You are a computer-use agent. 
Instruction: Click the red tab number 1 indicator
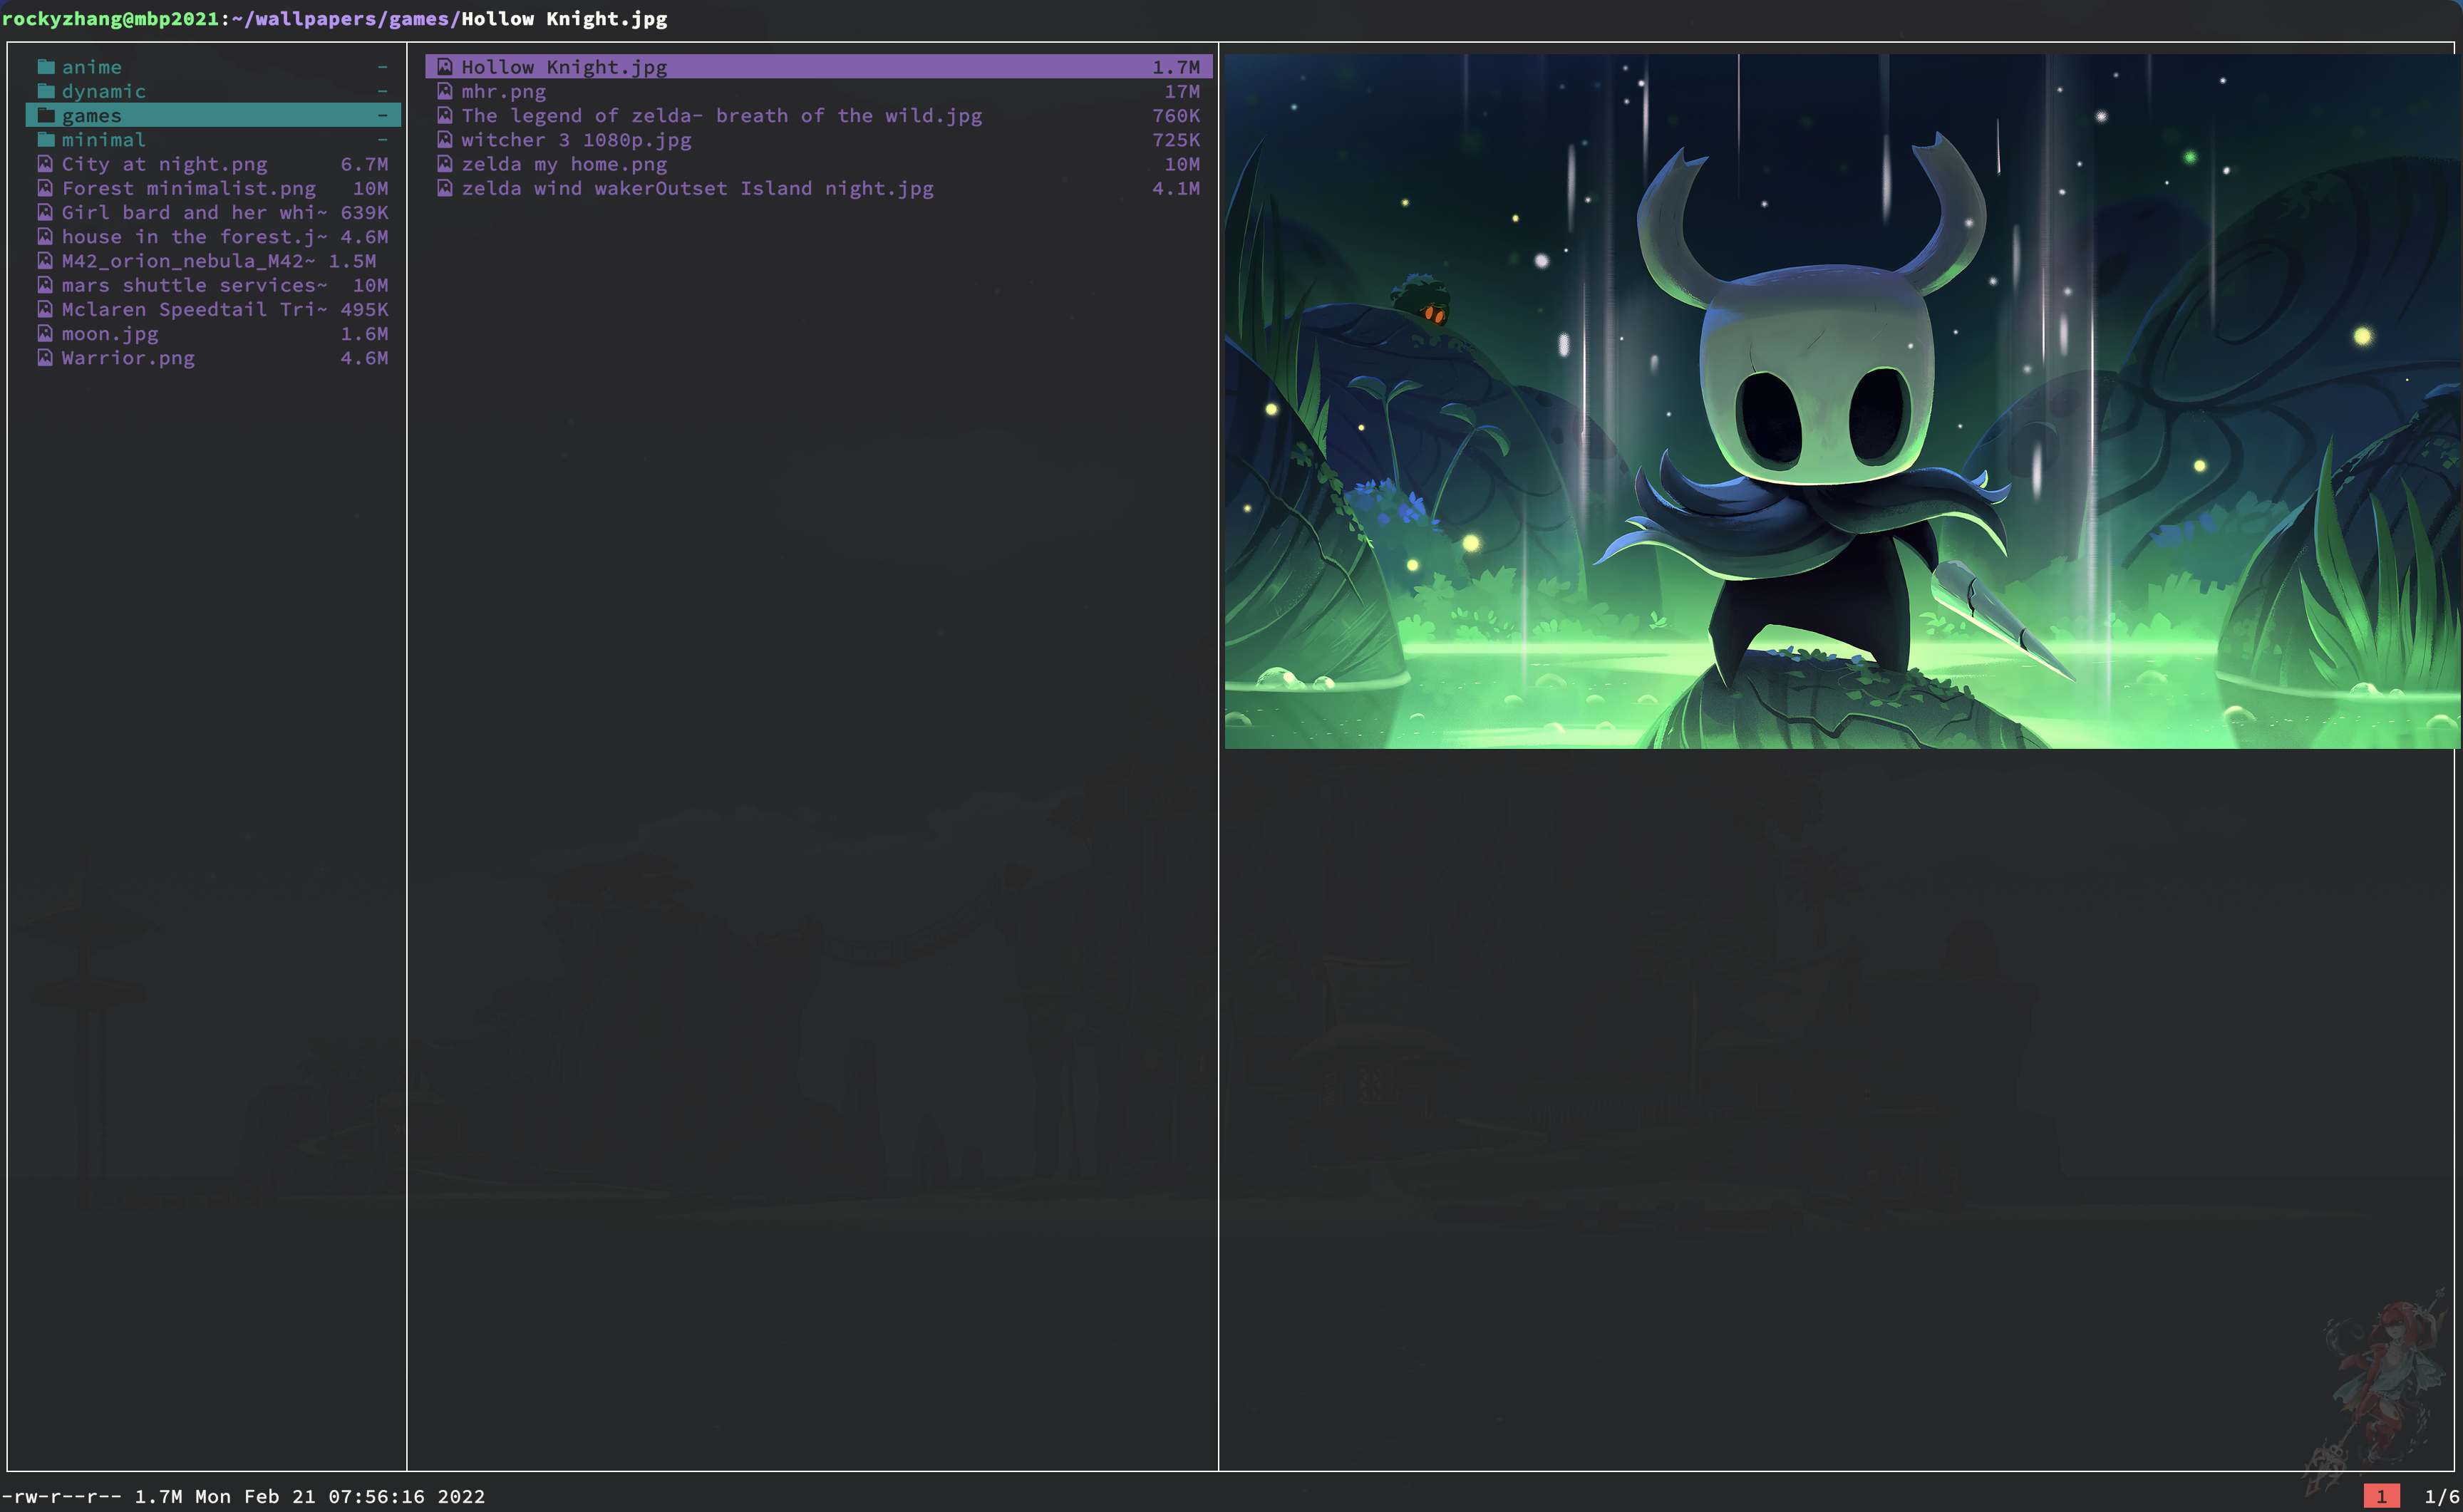coord(2381,1496)
